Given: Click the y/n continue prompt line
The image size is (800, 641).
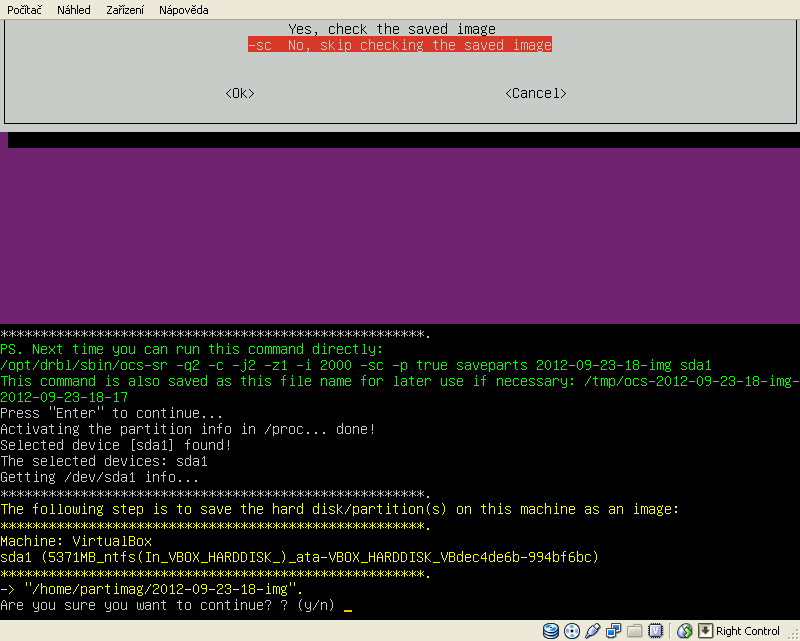Looking at the screenshot, I should [170, 606].
